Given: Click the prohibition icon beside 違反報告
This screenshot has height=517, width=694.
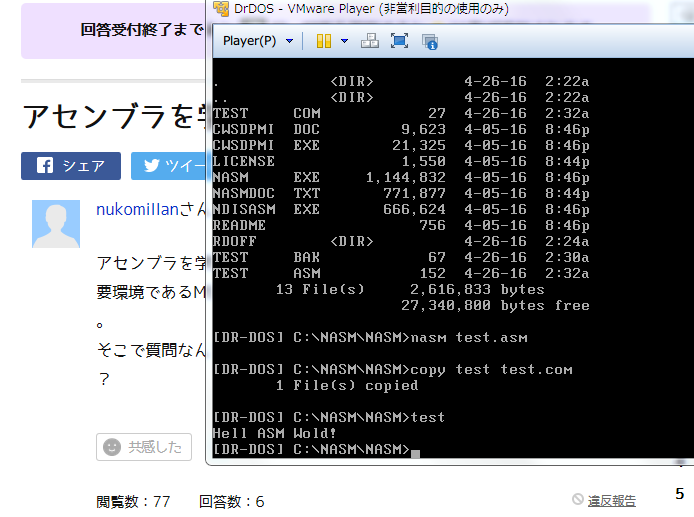Looking at the screenshot, I should click(x=578, y=499).
